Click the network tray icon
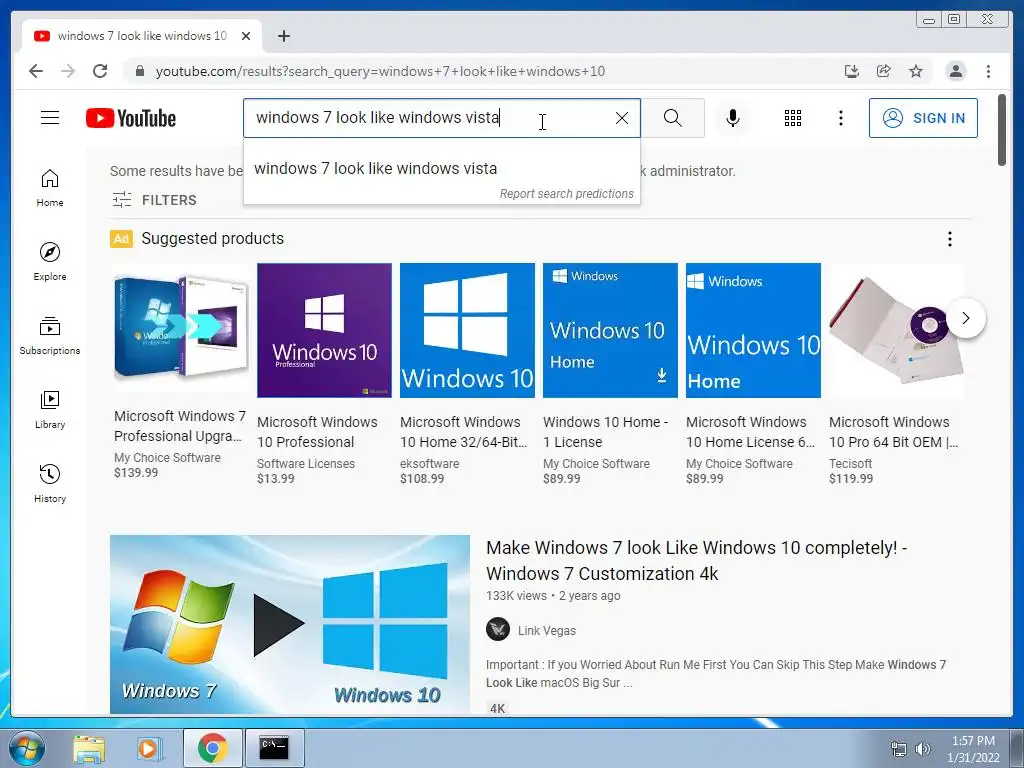The width and height of the screenshot is (1024, 768). point(899,749)
